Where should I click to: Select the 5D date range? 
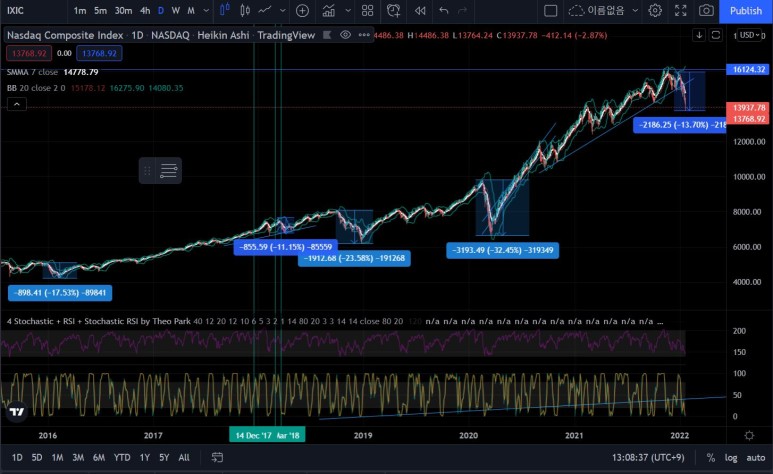(37, 458)
